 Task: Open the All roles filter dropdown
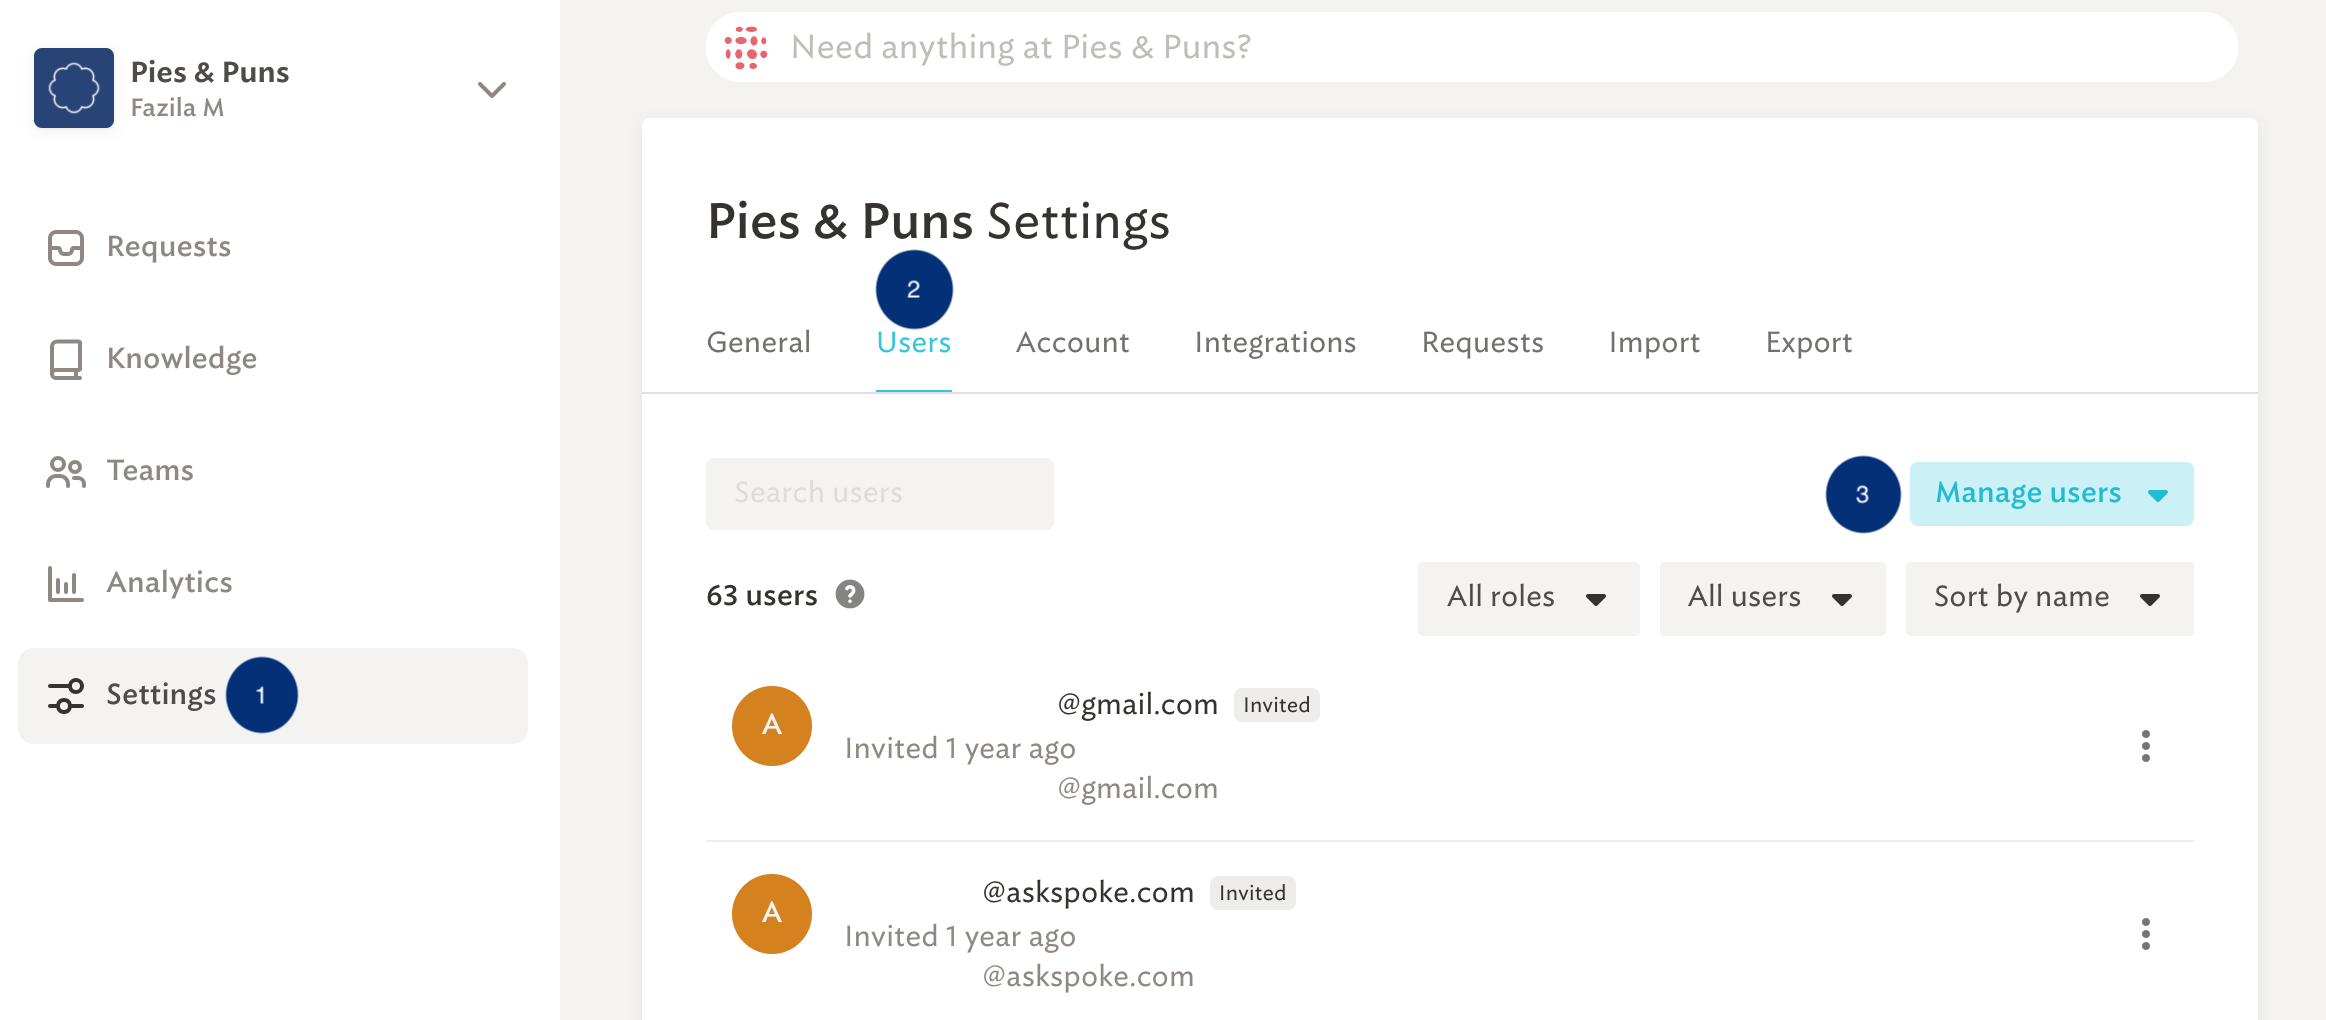[x=1528, y=598]
